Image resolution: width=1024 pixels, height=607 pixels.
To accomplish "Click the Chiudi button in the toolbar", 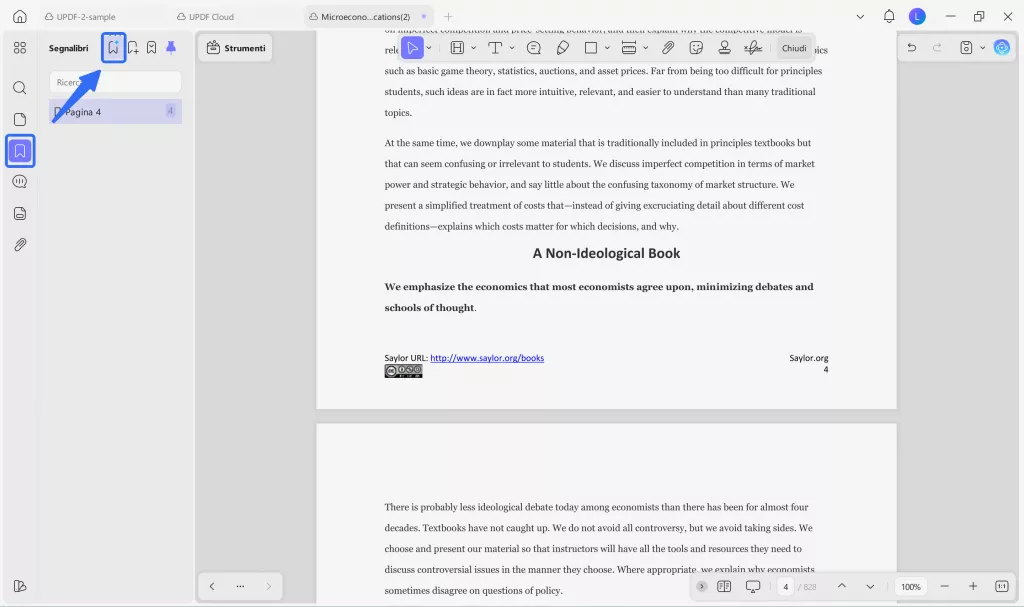I will [x=794, y=47].
